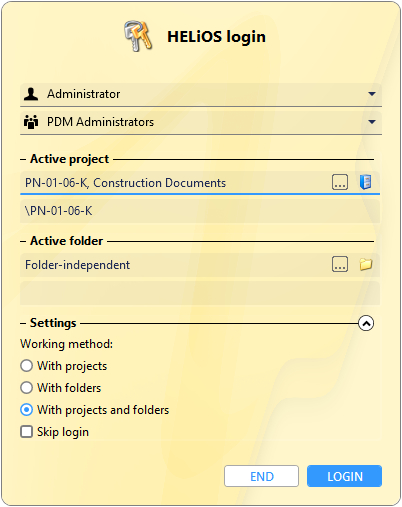
Task: Click the yellow folder icon
Action: click(366, 265)
